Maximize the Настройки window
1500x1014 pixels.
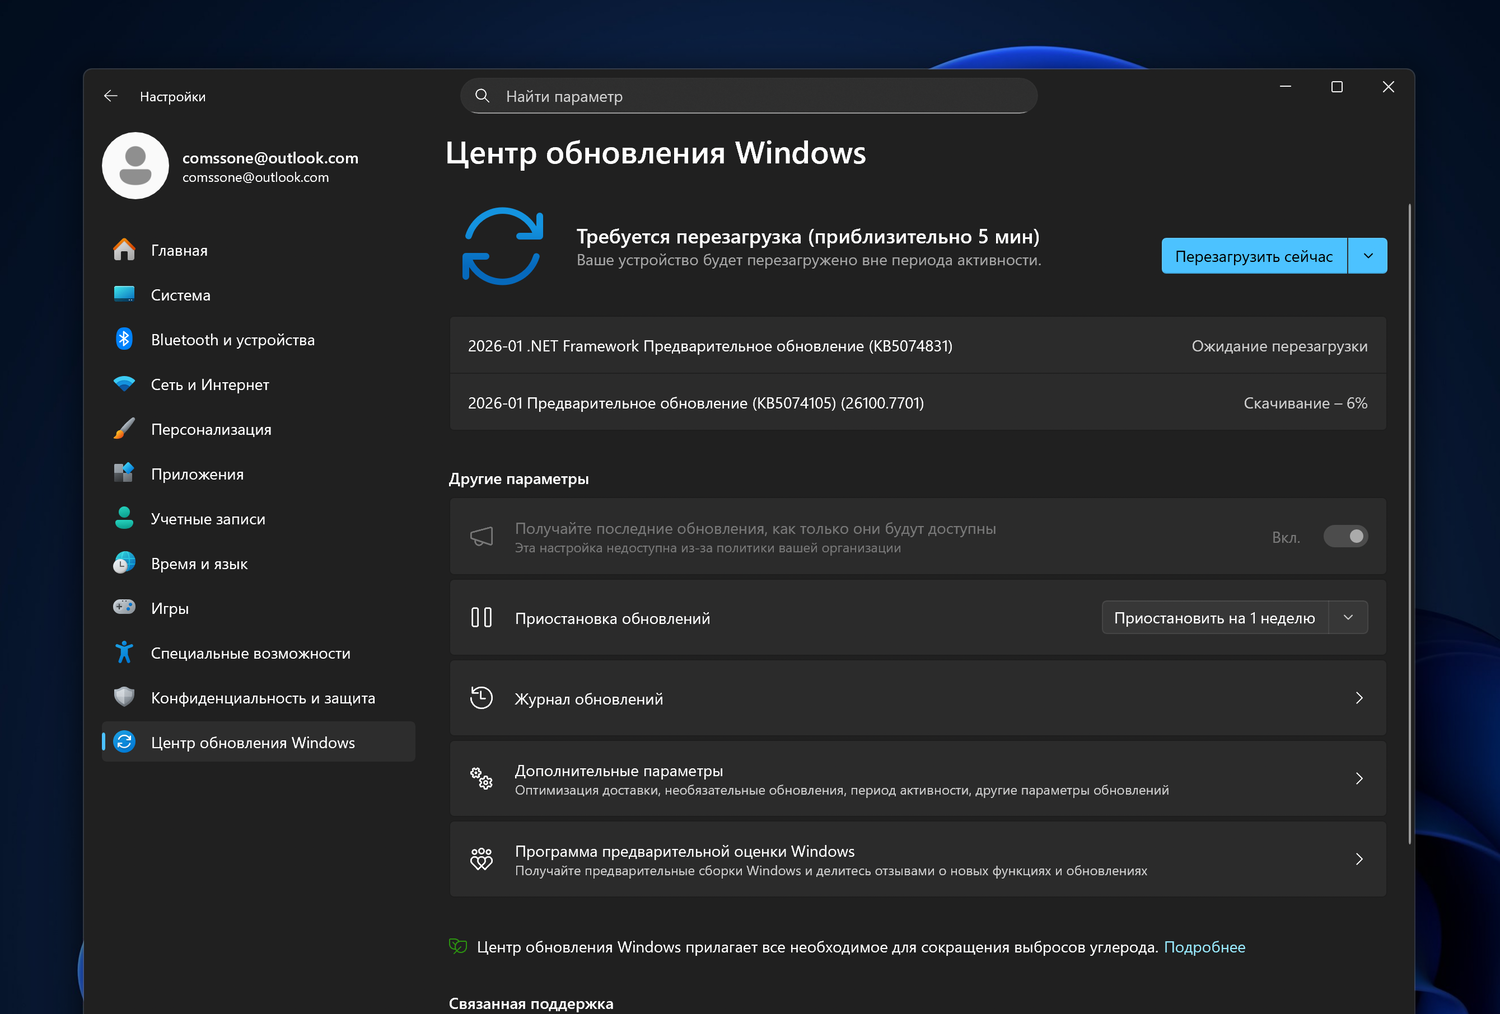[1337, 87]
